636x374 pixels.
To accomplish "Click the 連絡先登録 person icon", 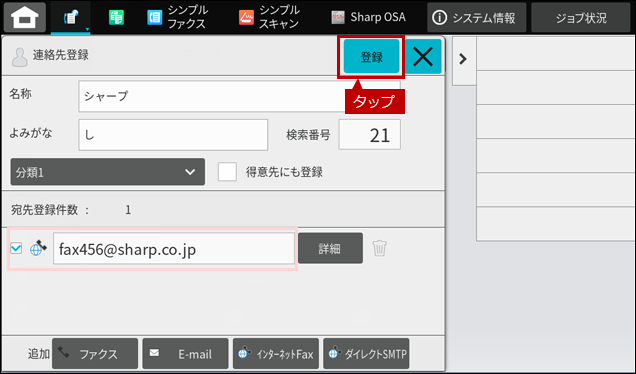I will (19, 57).
